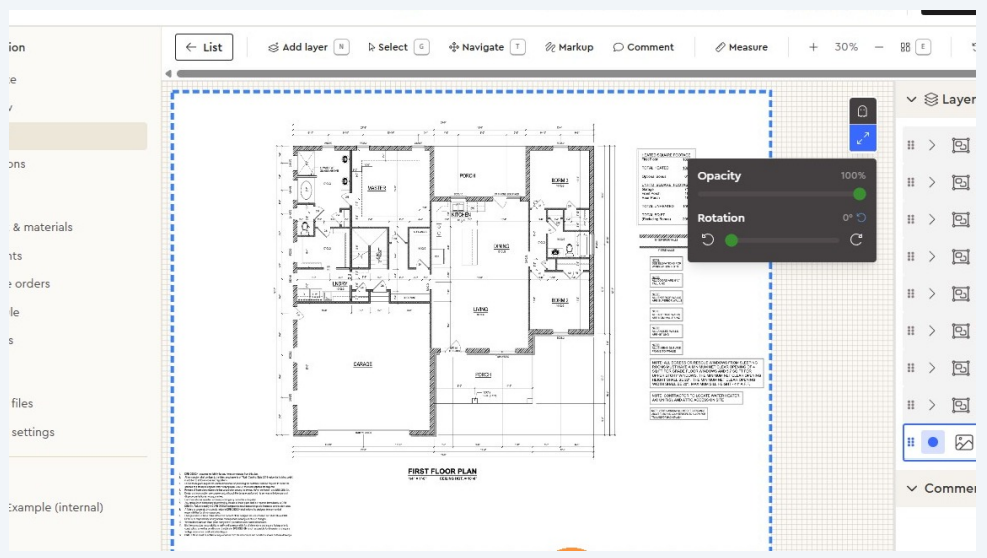Image resolution: width=987 pixels, height=558 pixels.
Task: Pick the Measure tool
Action: (741, 47)
